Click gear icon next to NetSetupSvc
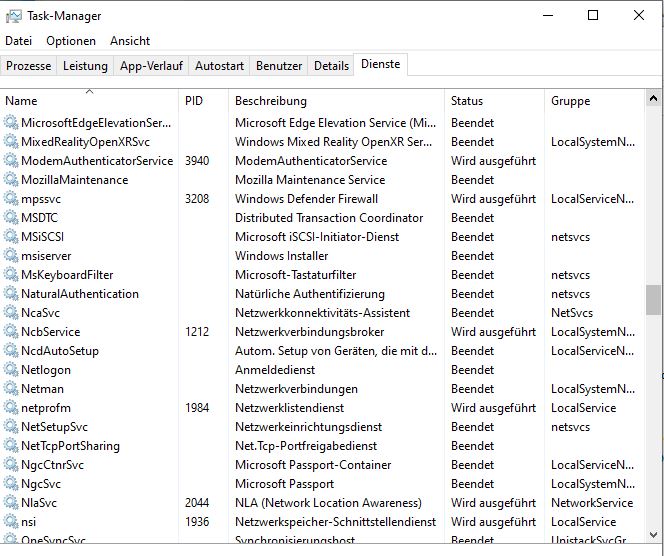664x556 pixels. click(11, 427)
